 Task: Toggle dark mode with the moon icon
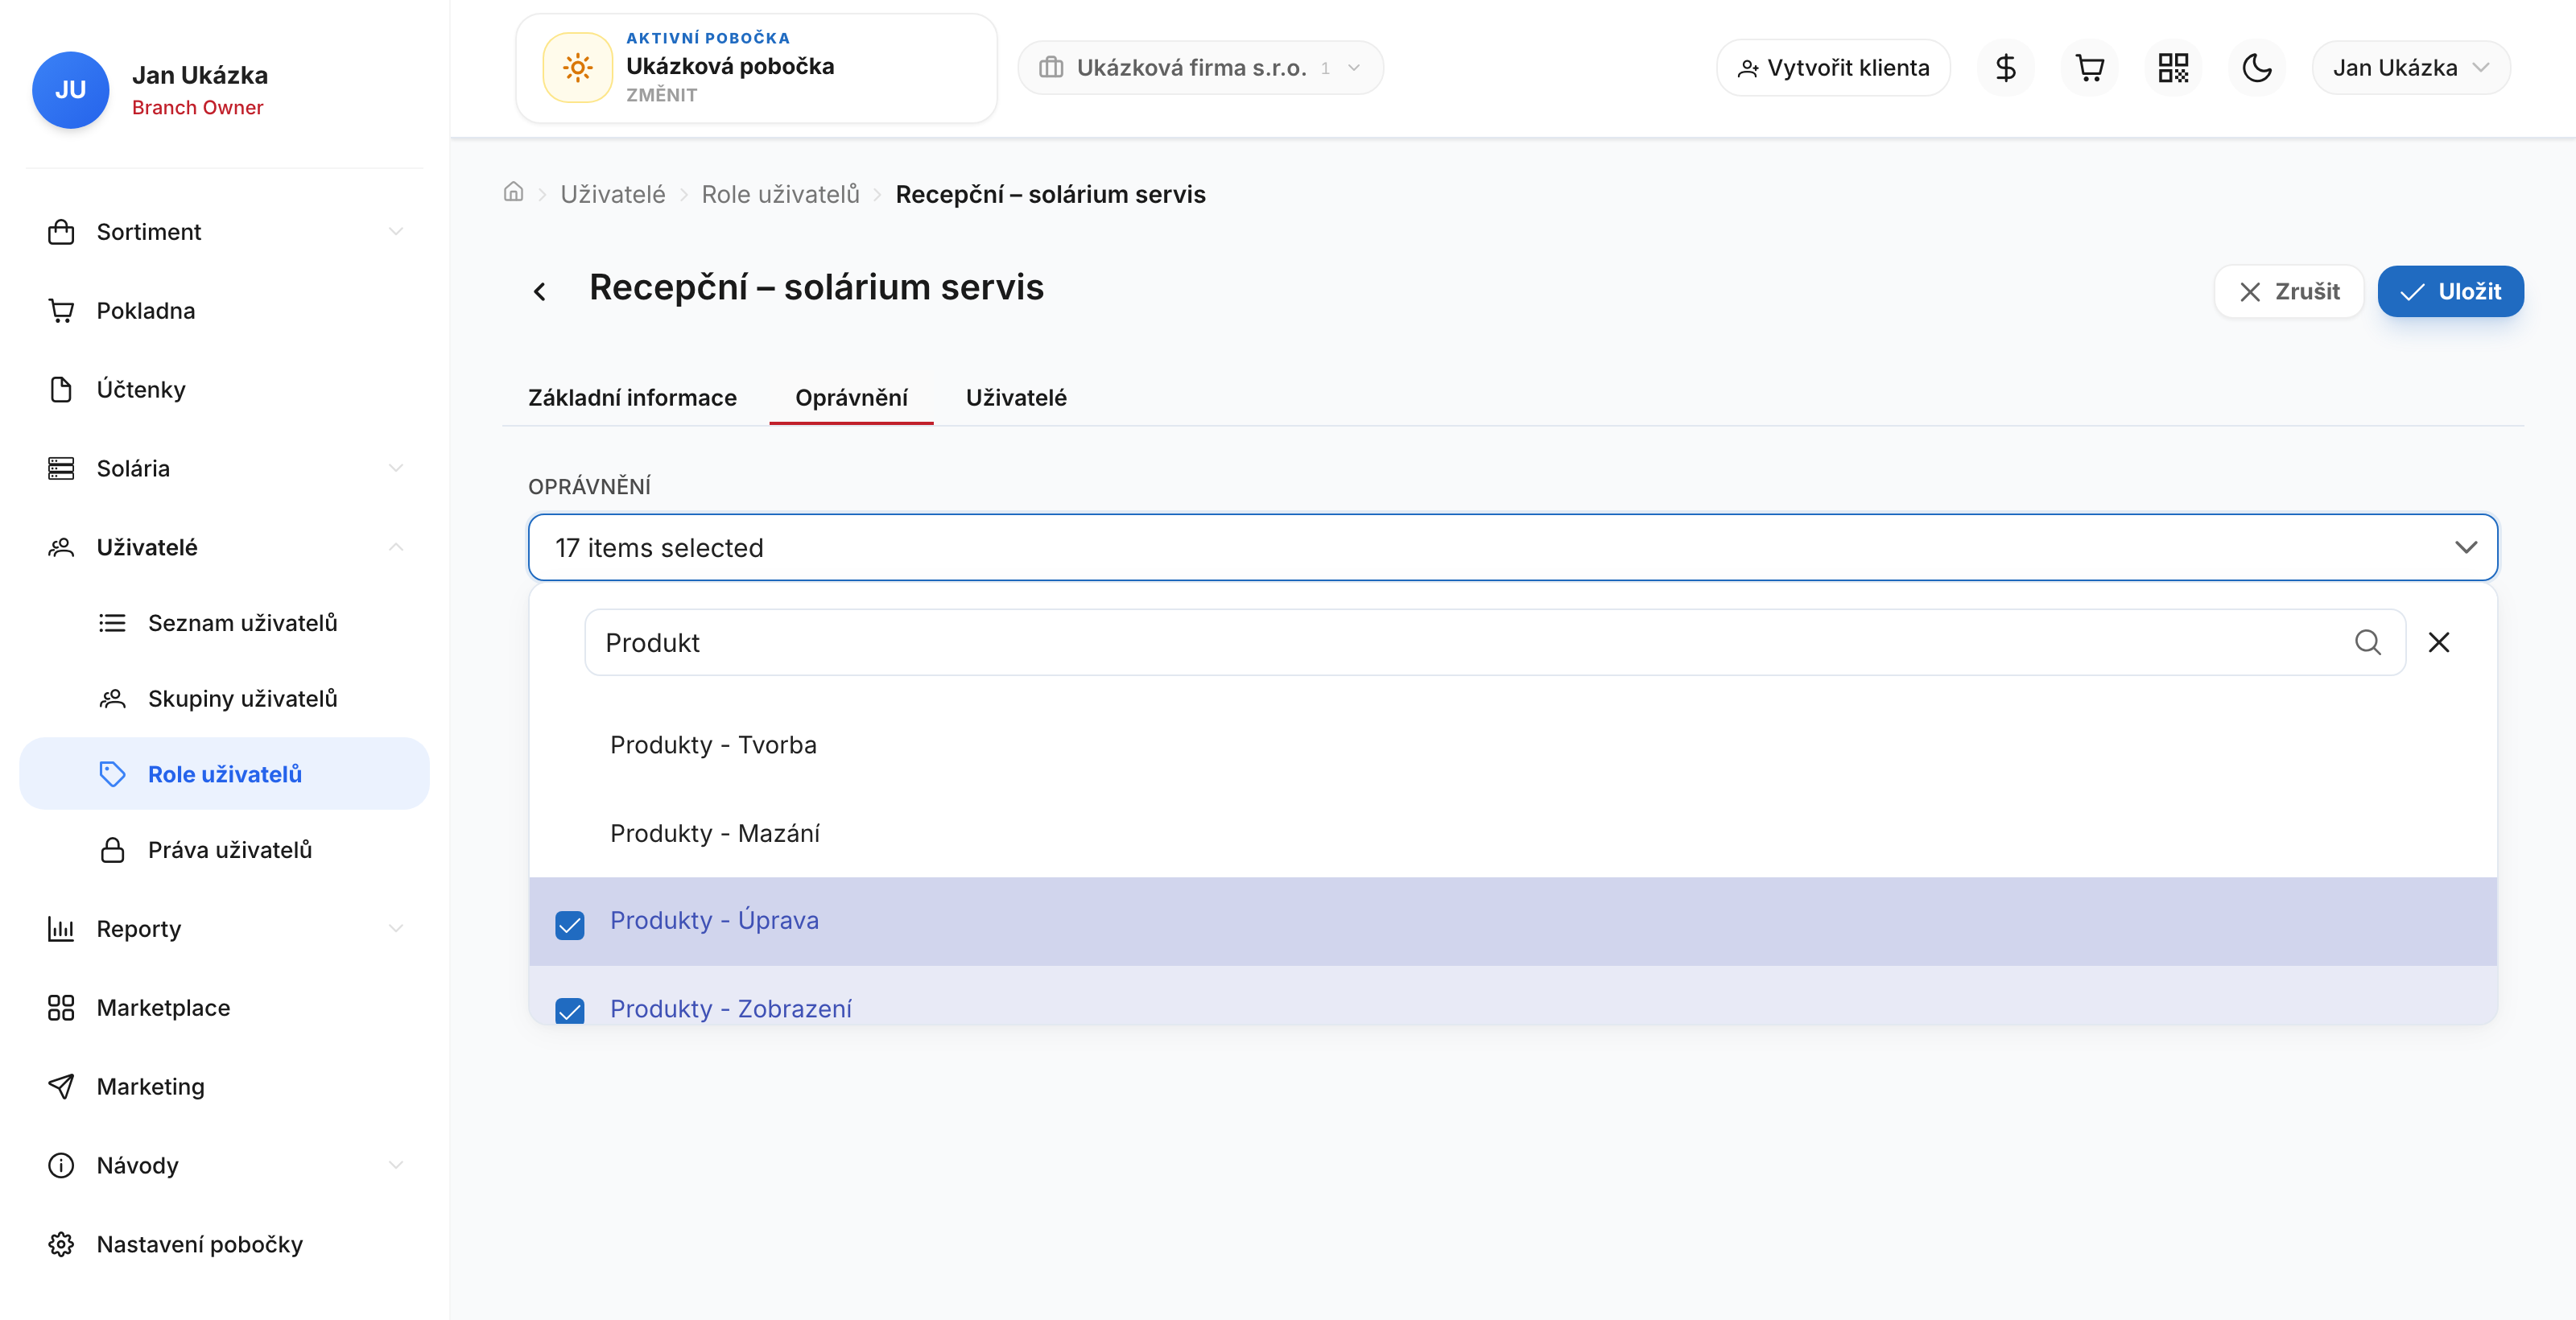[x=2257, y=68]
